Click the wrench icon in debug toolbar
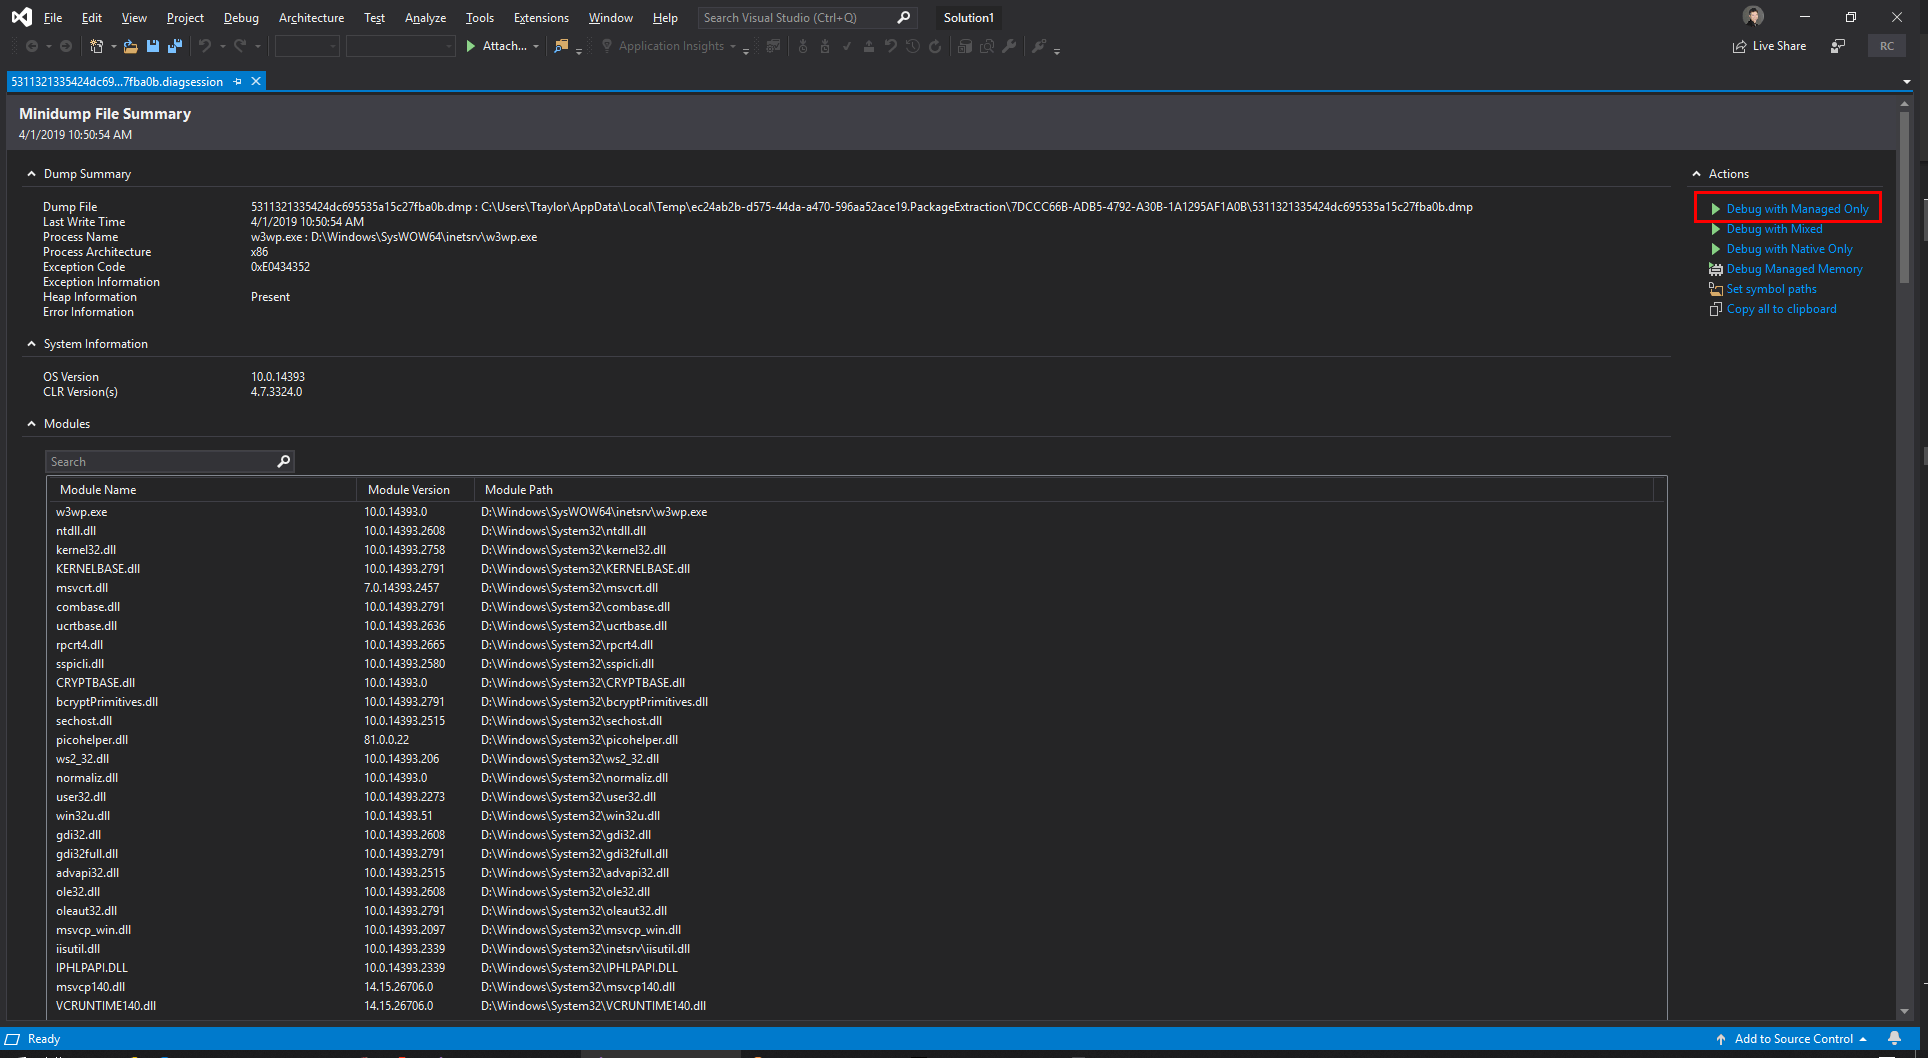 [x=1009, y=46]
